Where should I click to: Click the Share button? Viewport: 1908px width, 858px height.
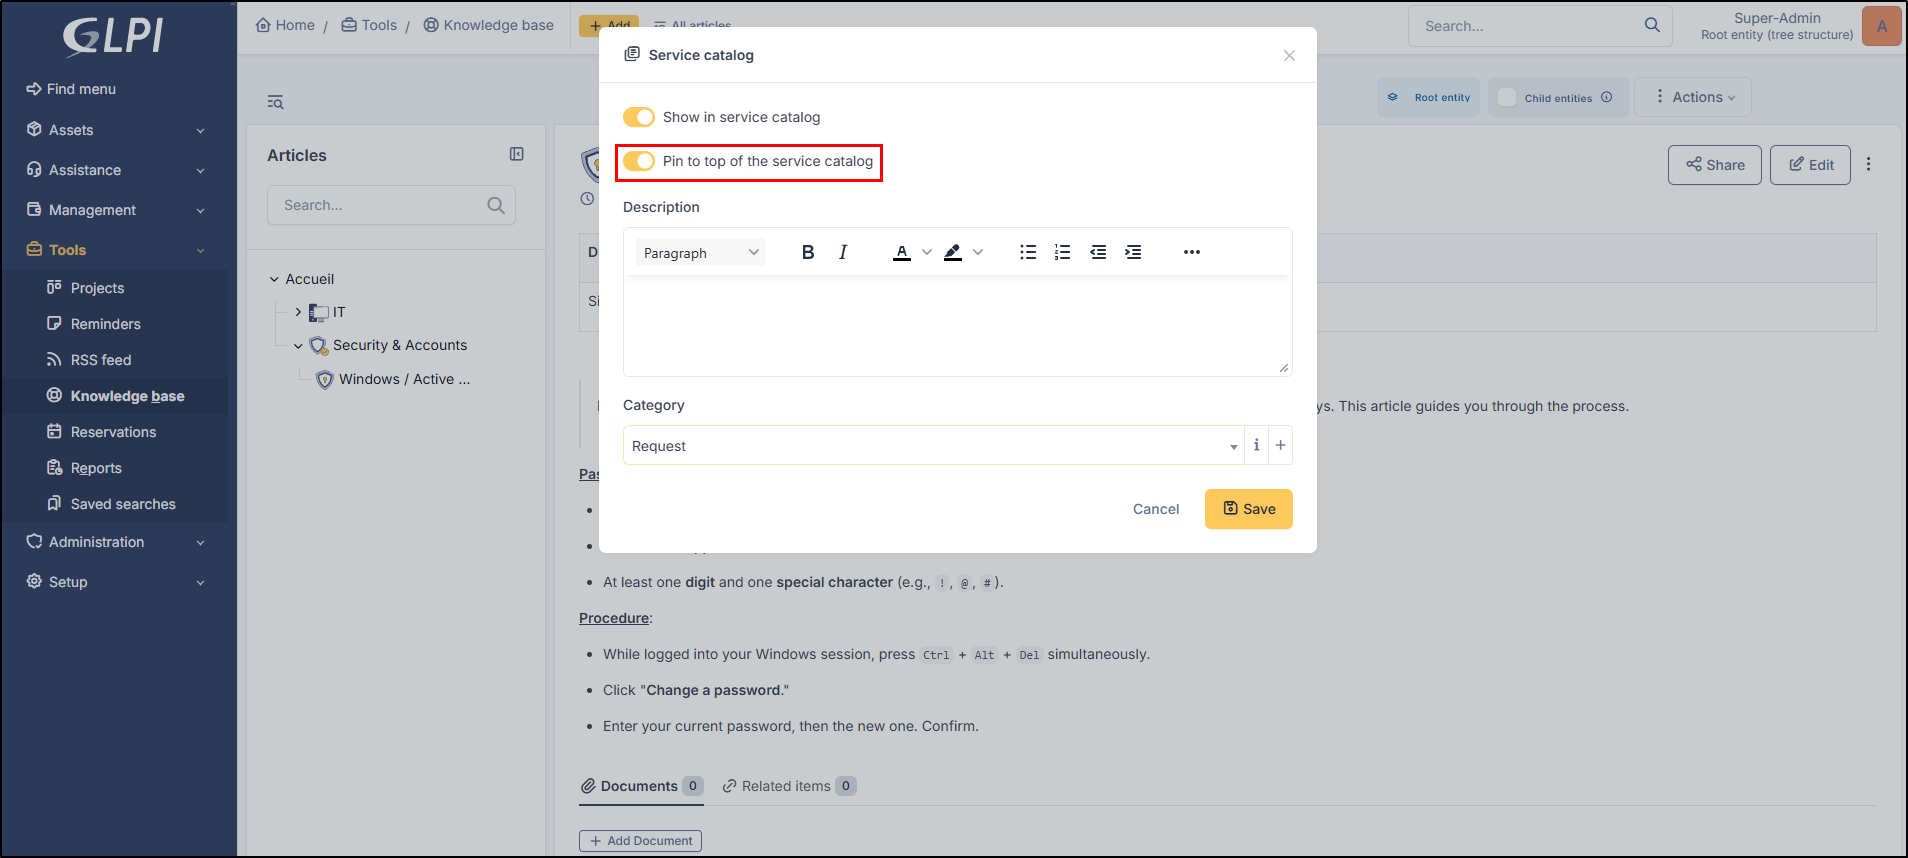point(1714,165)
